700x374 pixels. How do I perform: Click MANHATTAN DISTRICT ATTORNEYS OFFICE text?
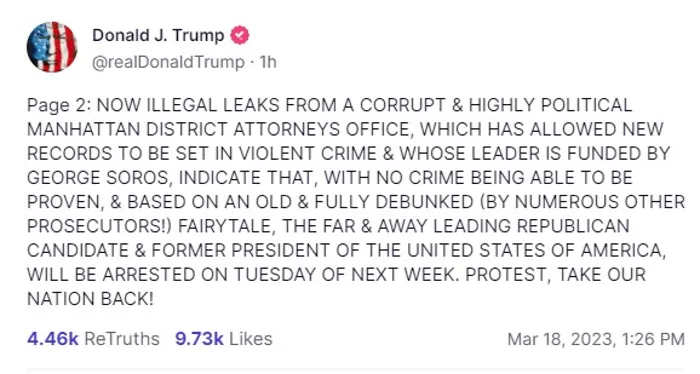tap(218, 129)
